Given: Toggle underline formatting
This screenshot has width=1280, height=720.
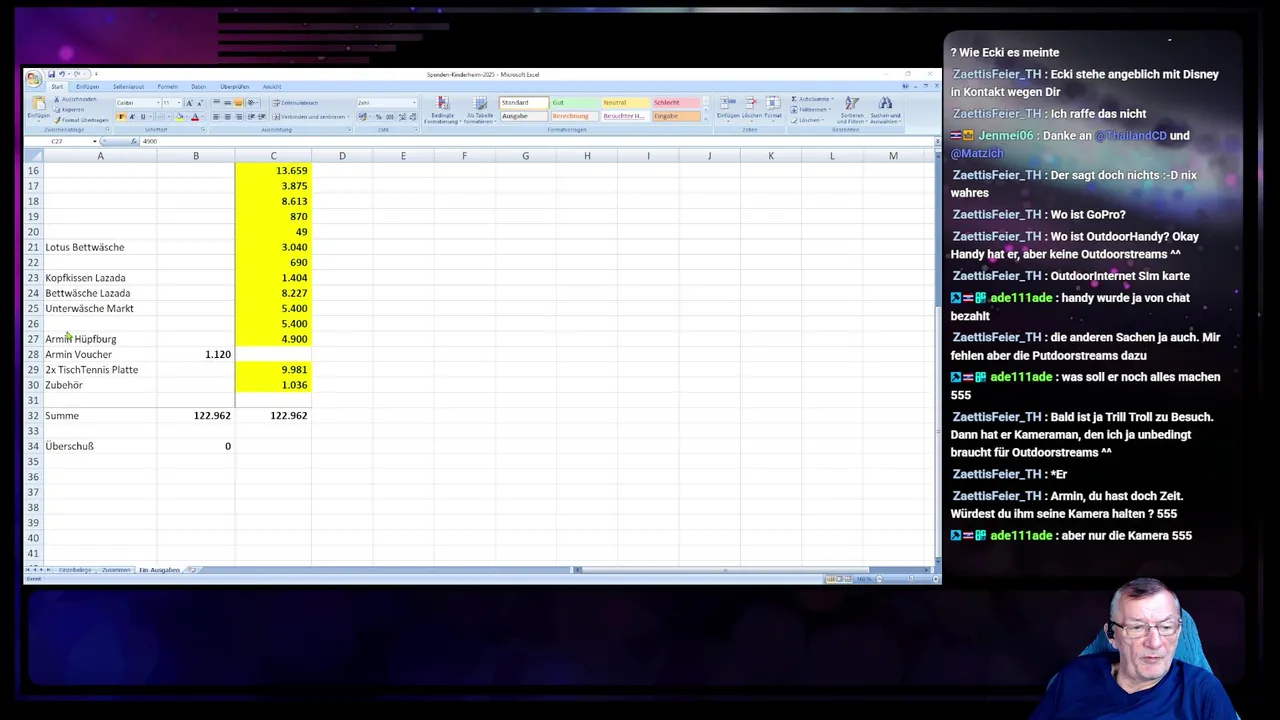Looking at the screenshot, I should pos(143,117).
